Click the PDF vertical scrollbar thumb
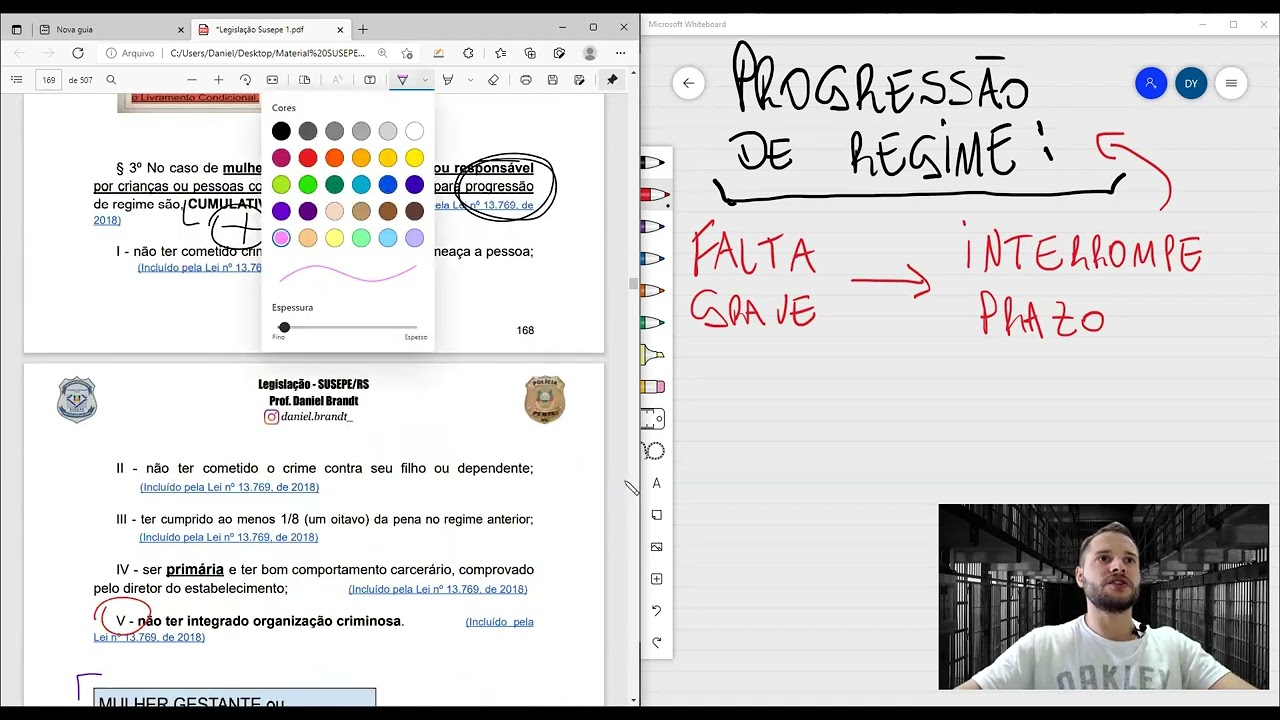The width and height of the screenshot is (1280, 720). 632,284
